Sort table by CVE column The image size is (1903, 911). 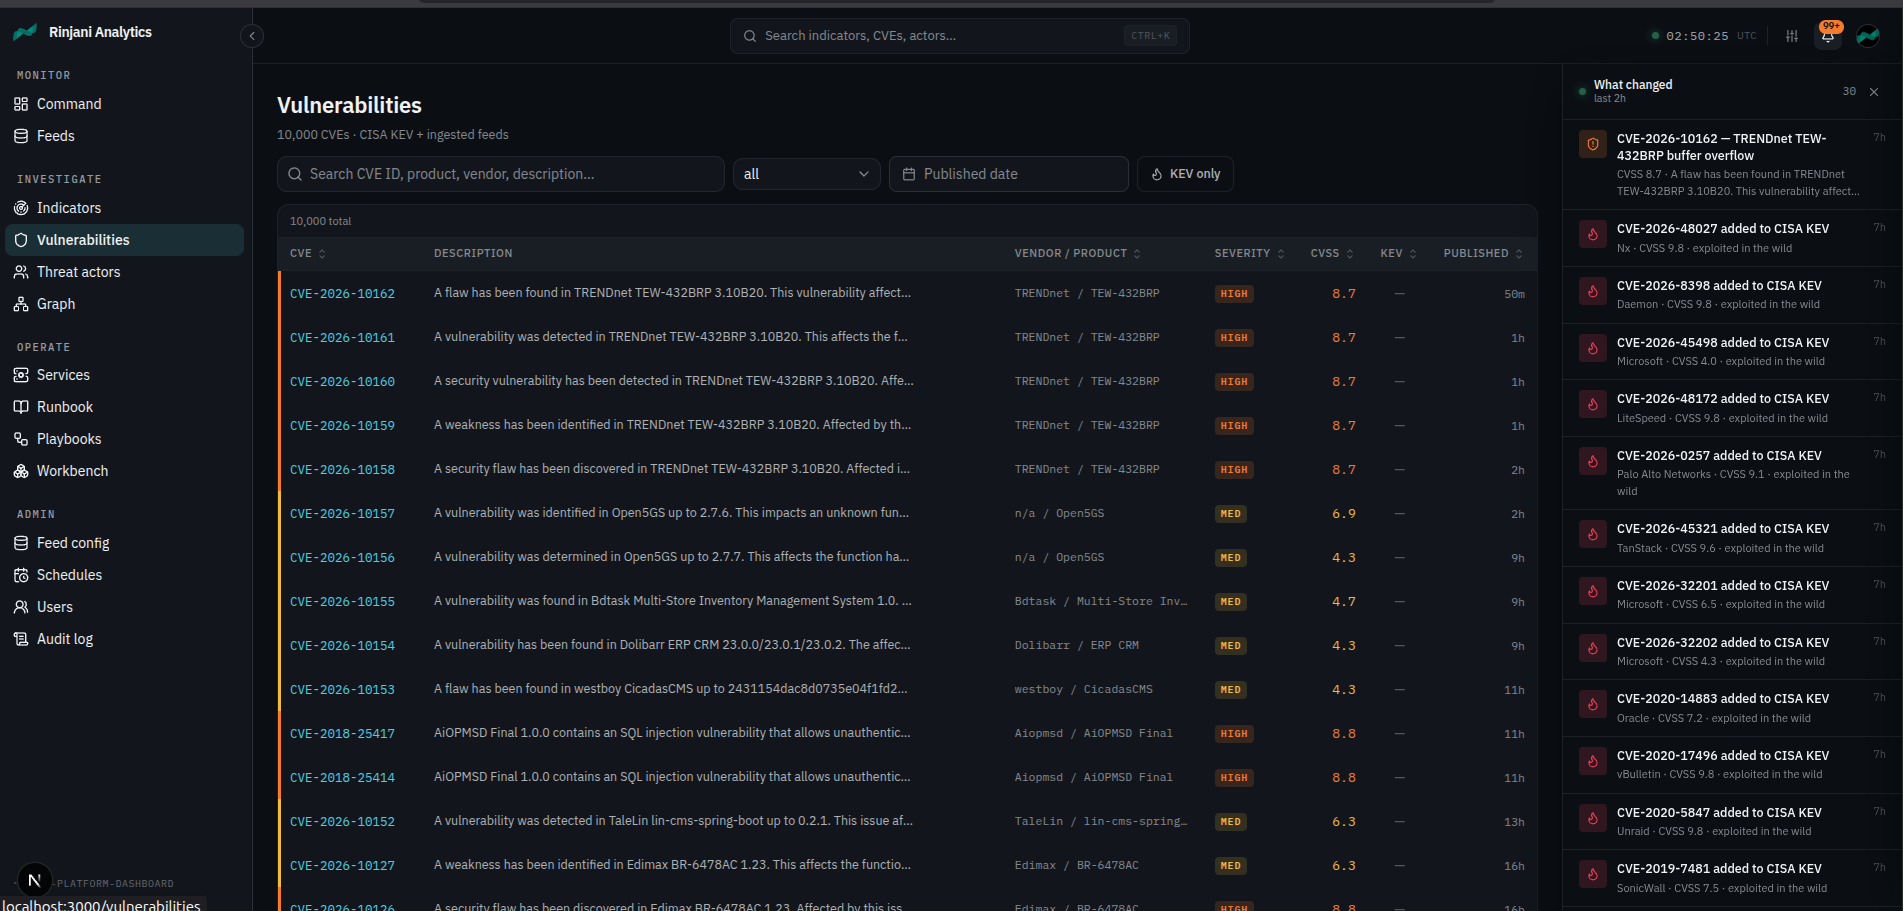(308, 254)
